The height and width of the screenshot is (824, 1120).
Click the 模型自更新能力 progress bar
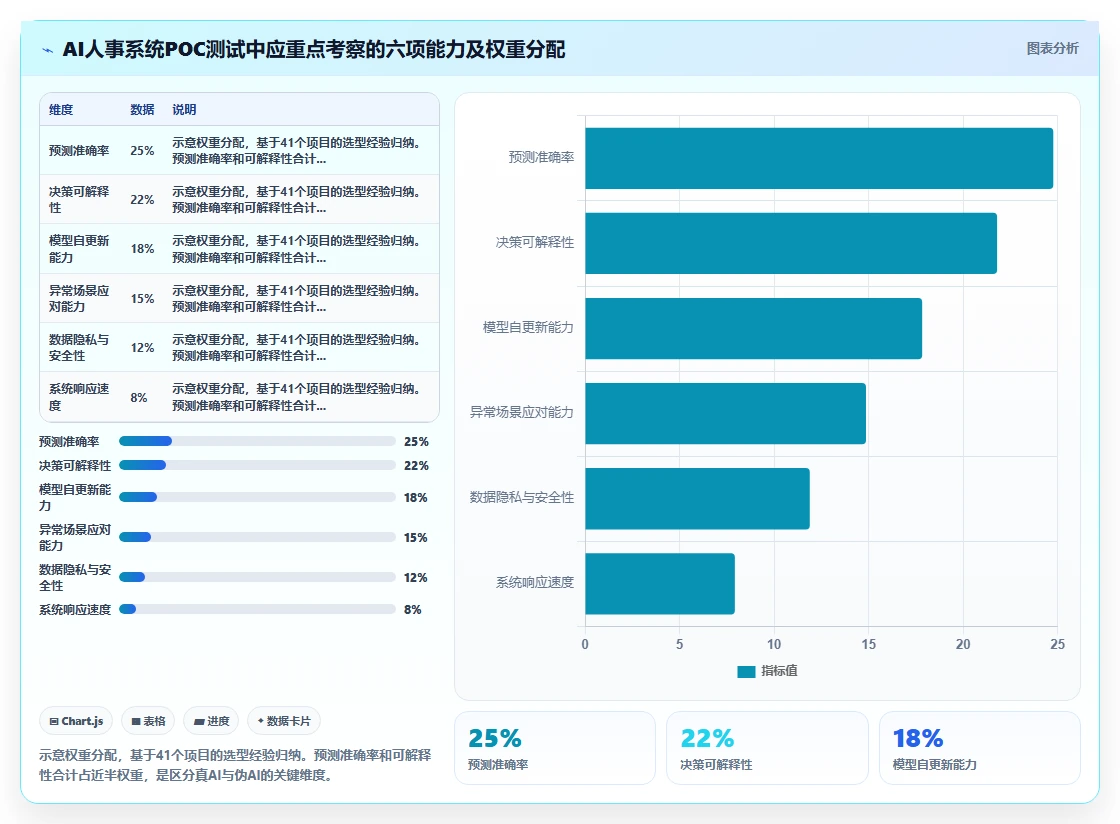257,497
